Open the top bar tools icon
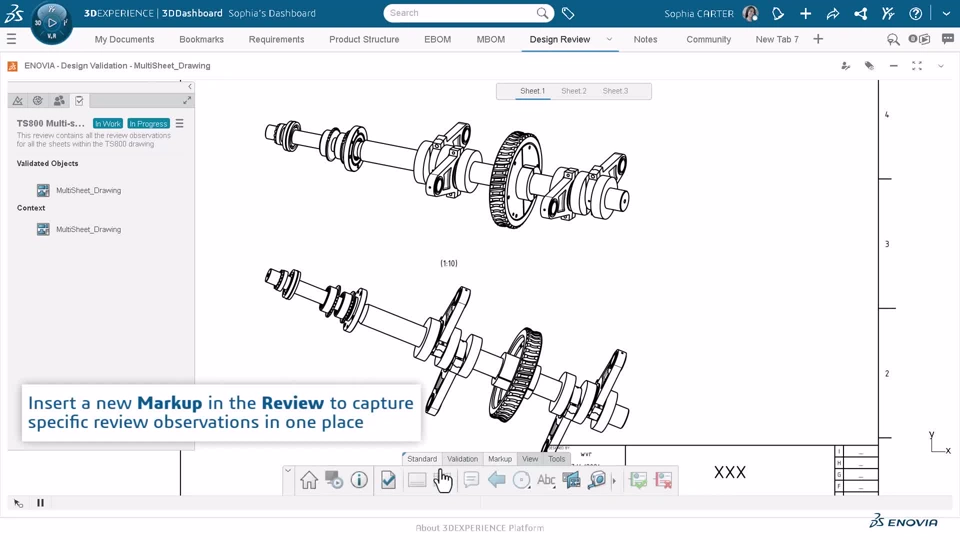 [888, 13]
